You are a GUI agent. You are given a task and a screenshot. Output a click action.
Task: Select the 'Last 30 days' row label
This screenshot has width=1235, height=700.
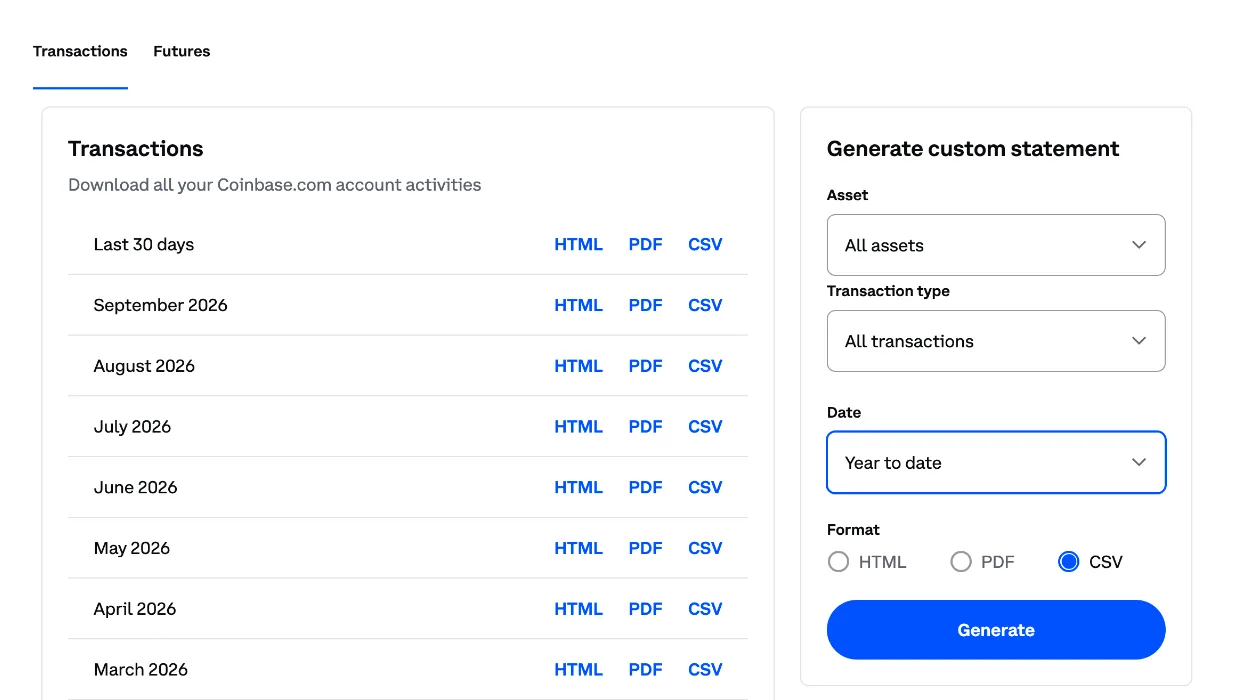[x=144, y=244]
